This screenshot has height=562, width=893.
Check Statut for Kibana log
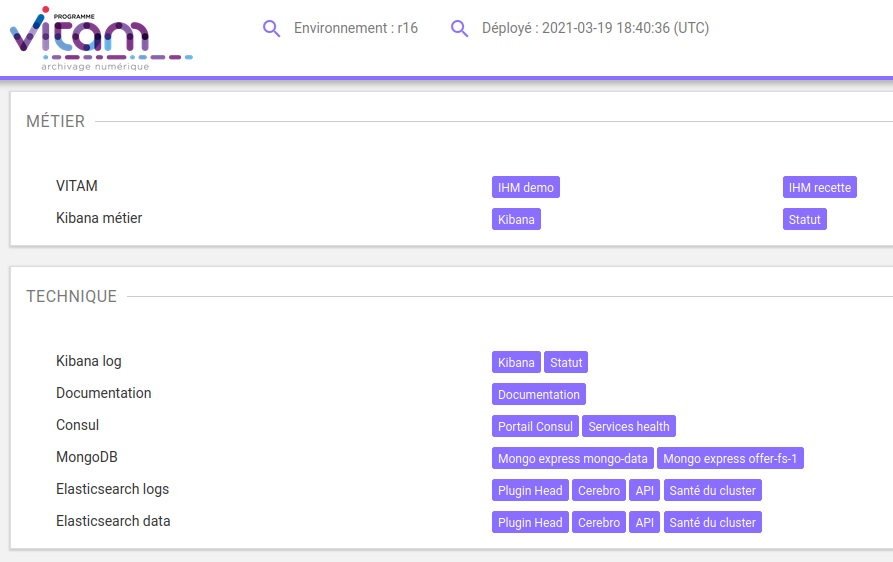click(566, 363)
